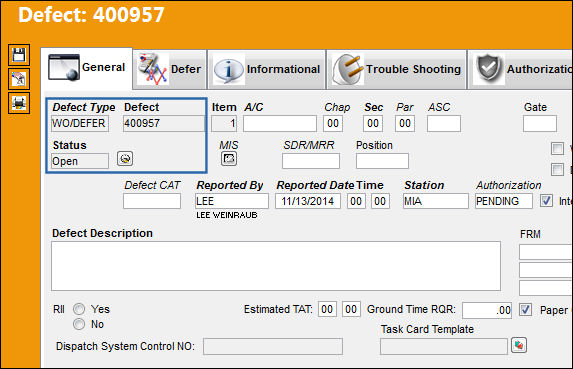This screenshot has height=369, width=573.
Task: Open the Trouble Shooting tab
Action: pyautogui.click(x=396, y=69)
